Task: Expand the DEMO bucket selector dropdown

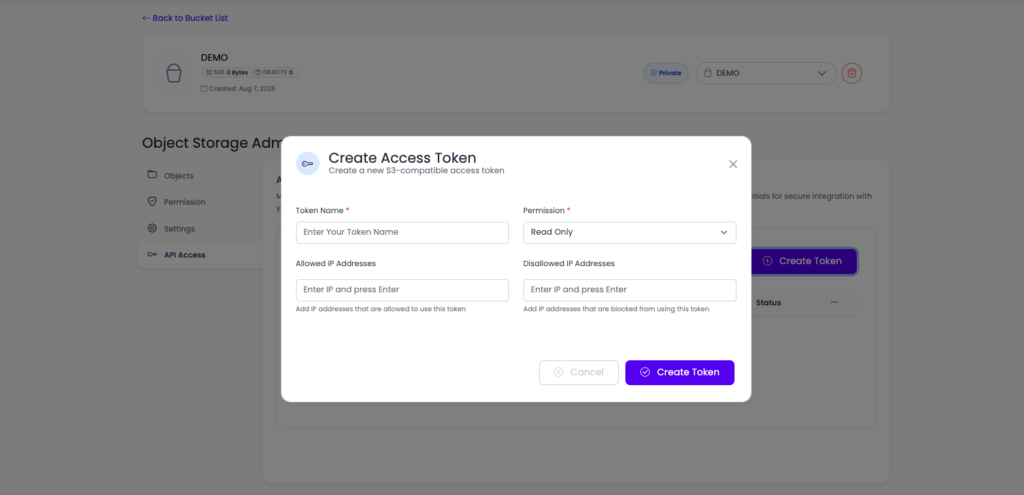Action: pyautogui.click(x=766, y=73)
